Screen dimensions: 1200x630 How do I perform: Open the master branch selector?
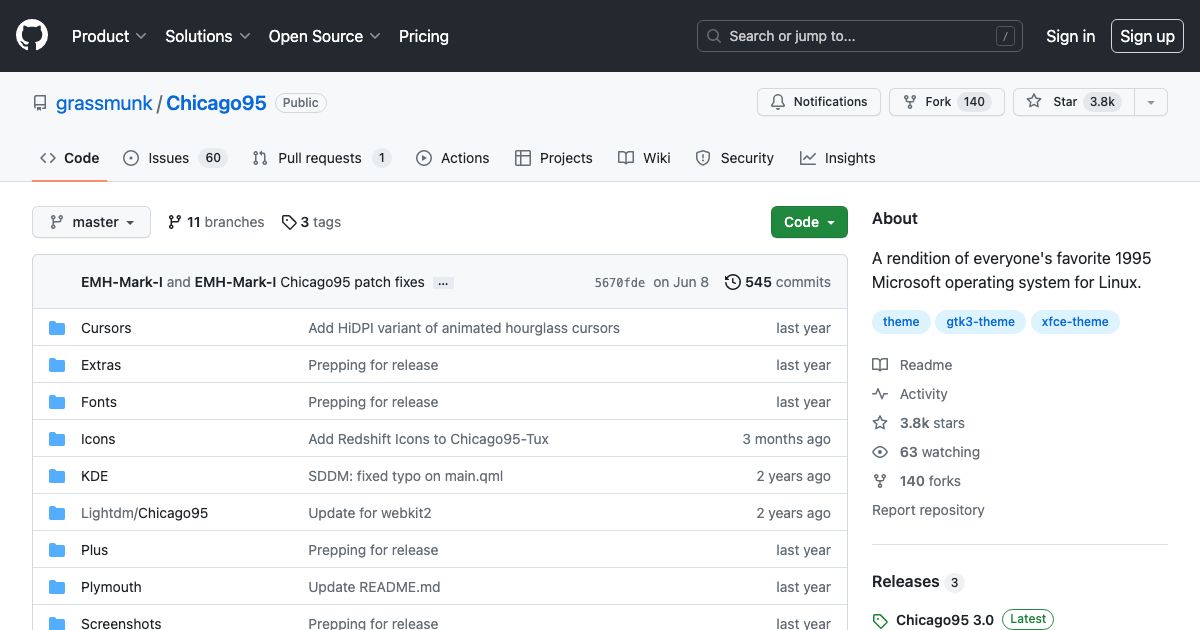coord(91,222)
